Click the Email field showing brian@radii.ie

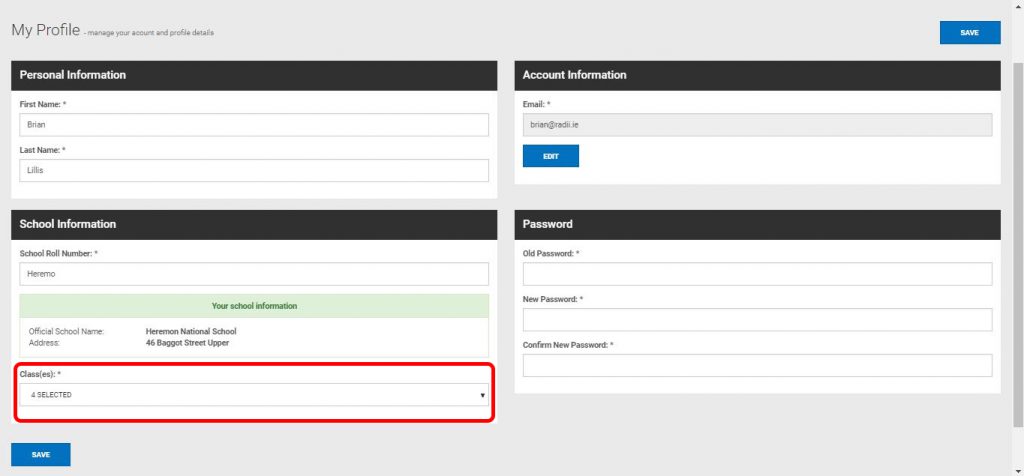coord(757,124)
